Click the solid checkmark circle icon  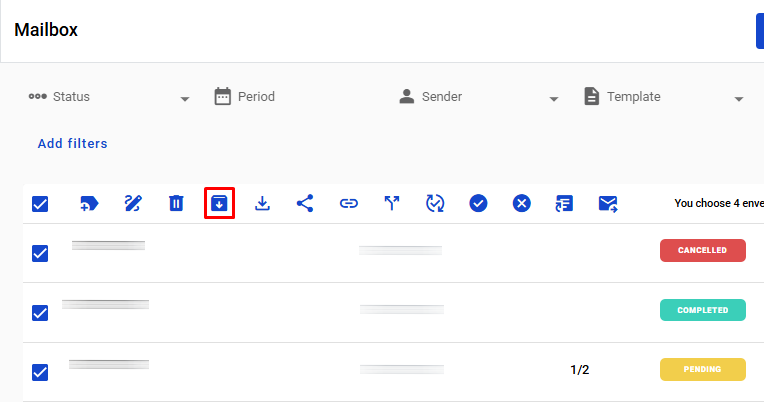coord(478,204)
